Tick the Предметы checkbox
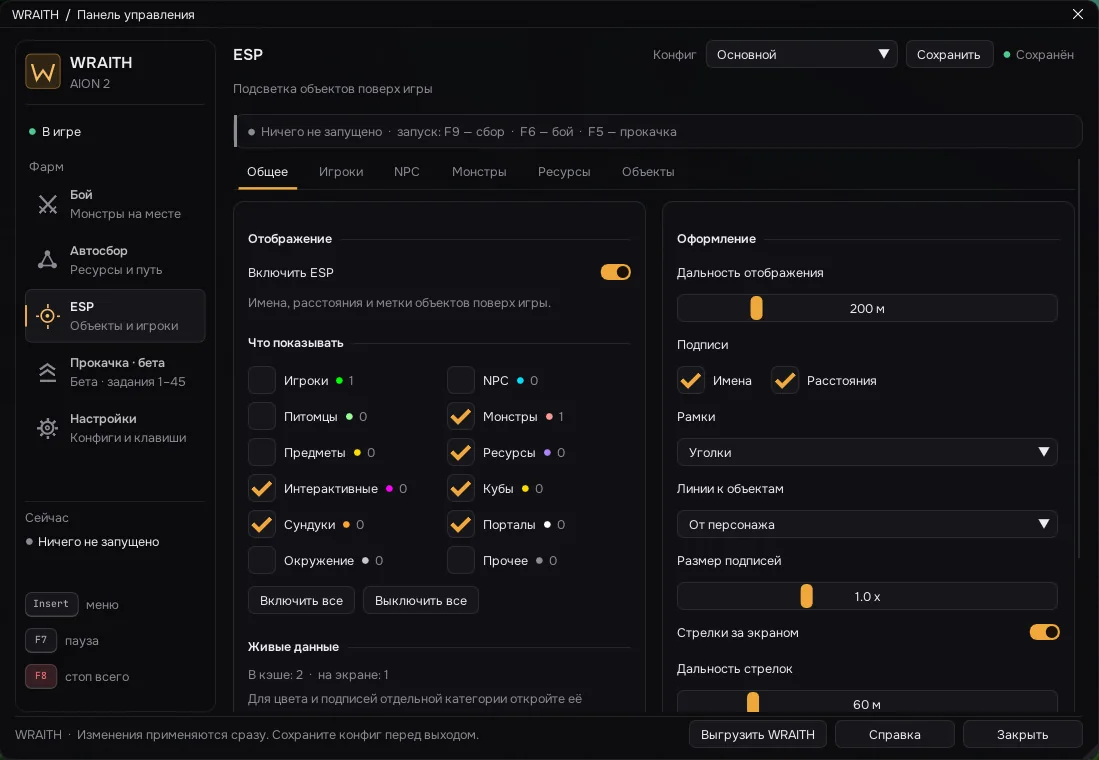 tap(262, 452)
